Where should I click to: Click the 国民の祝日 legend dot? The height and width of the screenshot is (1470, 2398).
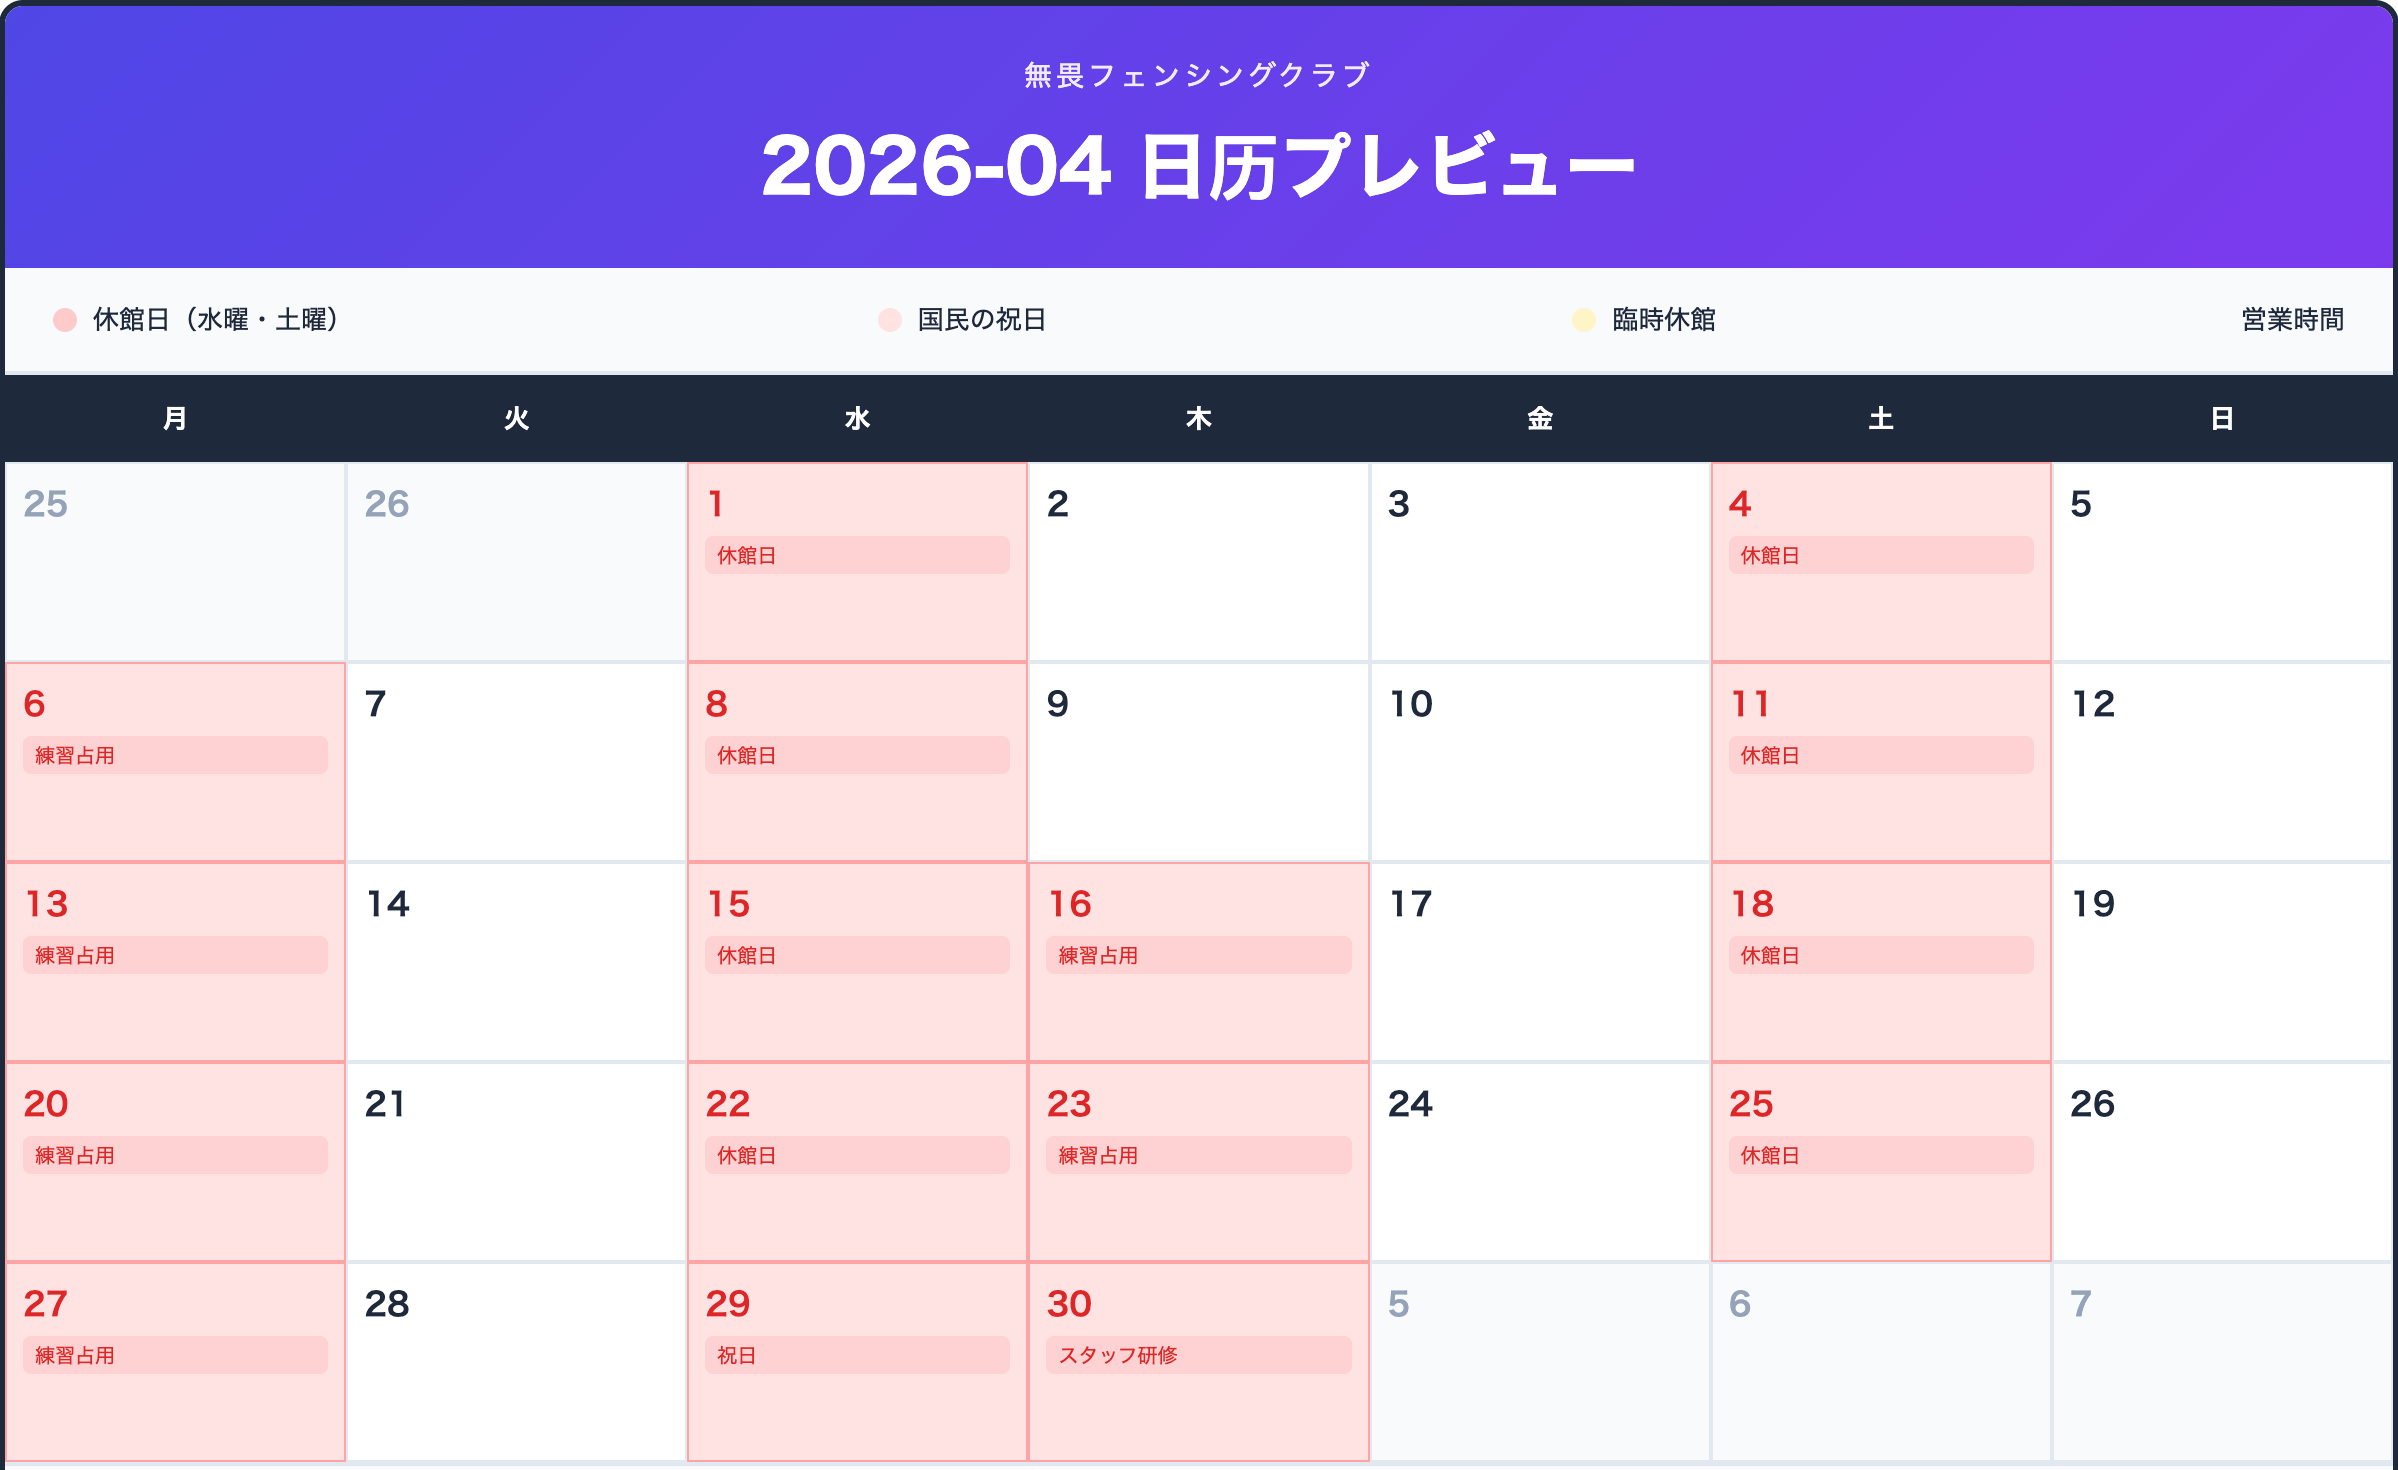click(x=889, y=320)
